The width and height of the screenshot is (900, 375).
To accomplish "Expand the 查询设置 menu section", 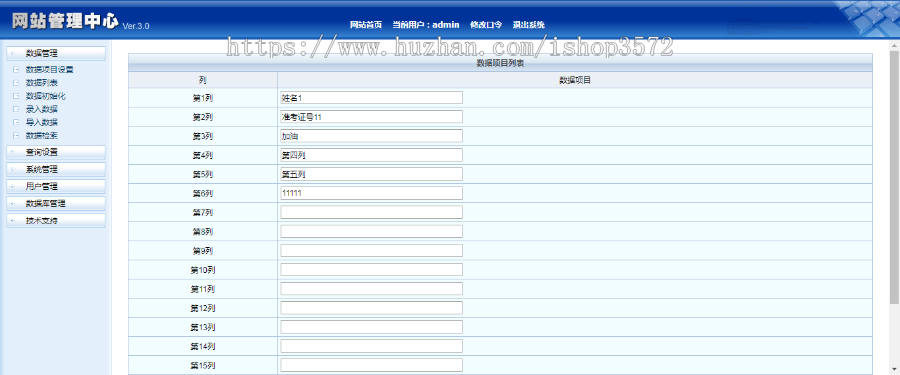I will click(56, 152).
